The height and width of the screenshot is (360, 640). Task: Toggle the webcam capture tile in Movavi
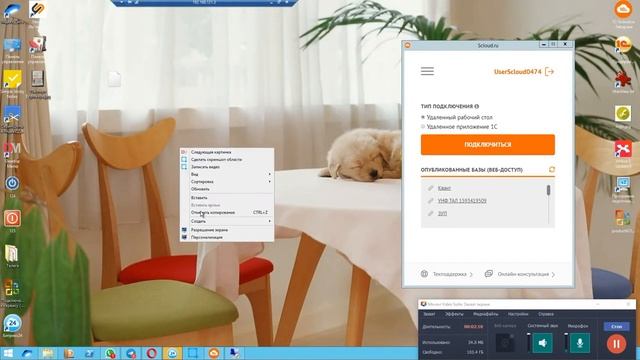point(505,343)
